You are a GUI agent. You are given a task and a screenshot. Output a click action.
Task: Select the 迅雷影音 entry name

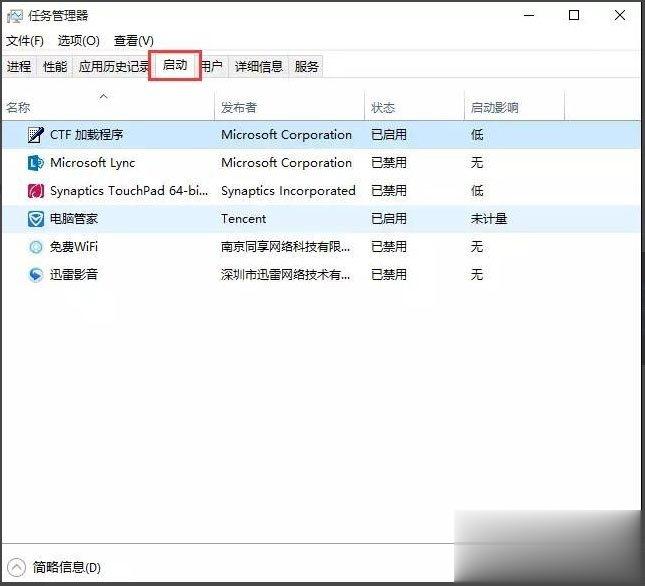point(74,275)
